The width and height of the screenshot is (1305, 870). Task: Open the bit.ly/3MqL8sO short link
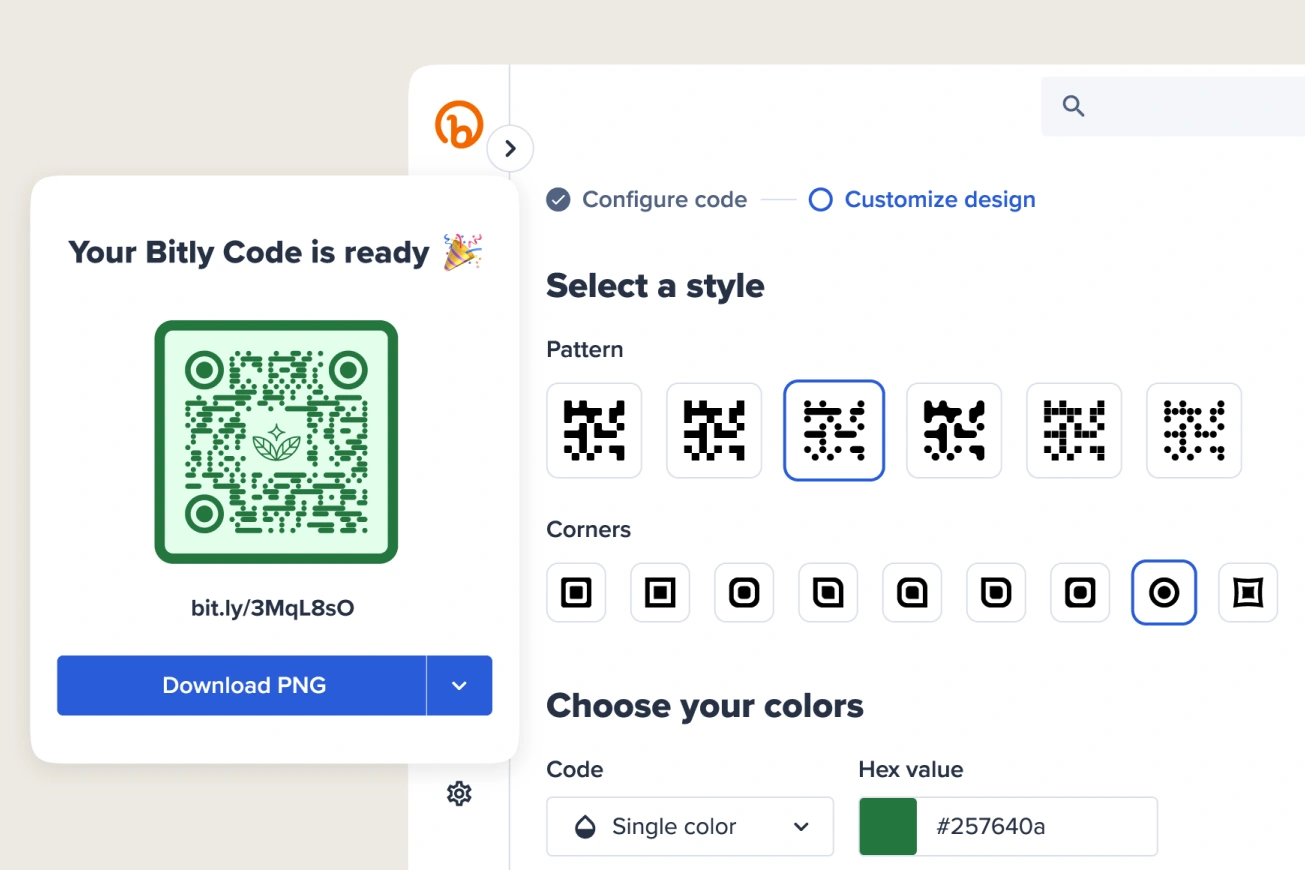point(273,608)
